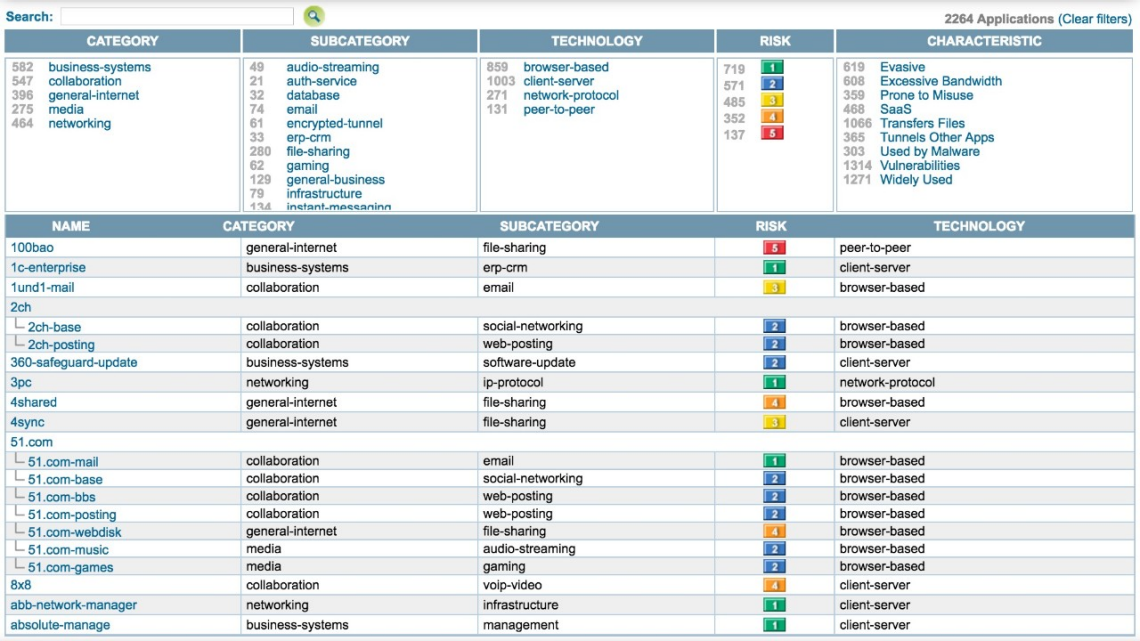
Task: Sort by the NAME column header
Action: (70, 226)
